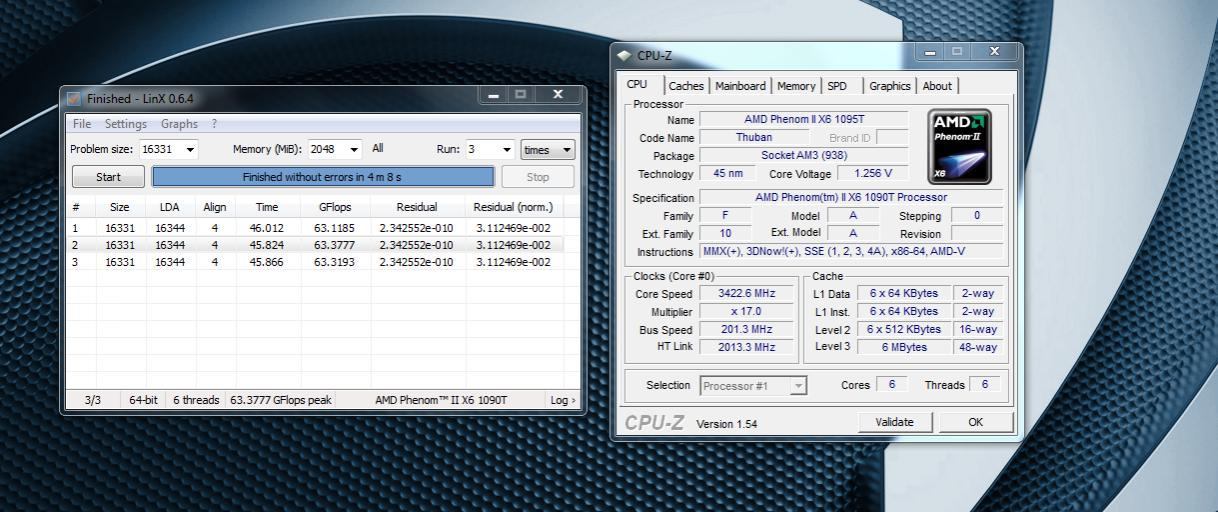Click the 2013.3 MHz HT Link value
Image resolution: width=1218 pixels, height=512 pixels.
pyautogui.click(x=746, y=347)
